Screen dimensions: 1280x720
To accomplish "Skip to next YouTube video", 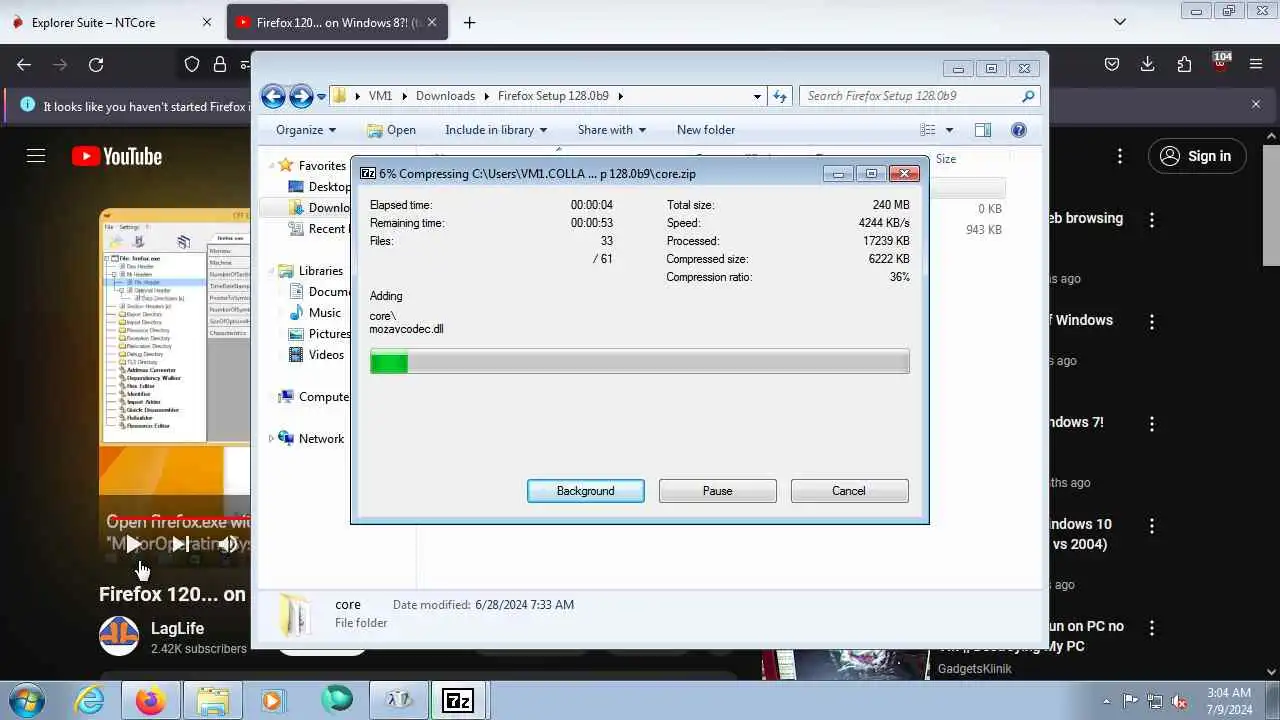I will point(180,544).
